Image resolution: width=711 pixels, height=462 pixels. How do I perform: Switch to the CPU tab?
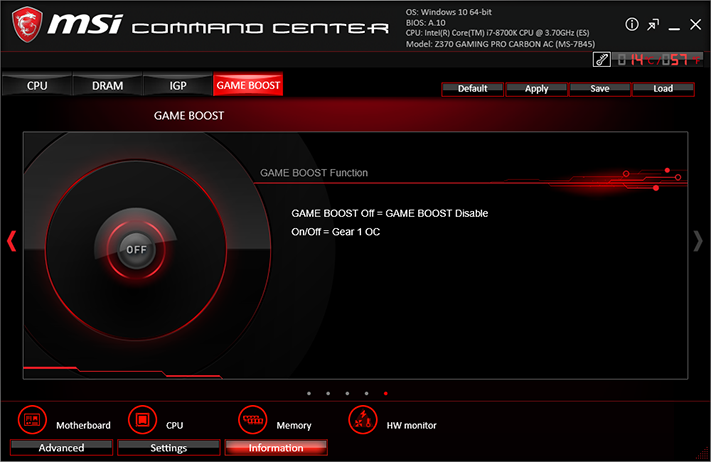[x=37, y=85]
